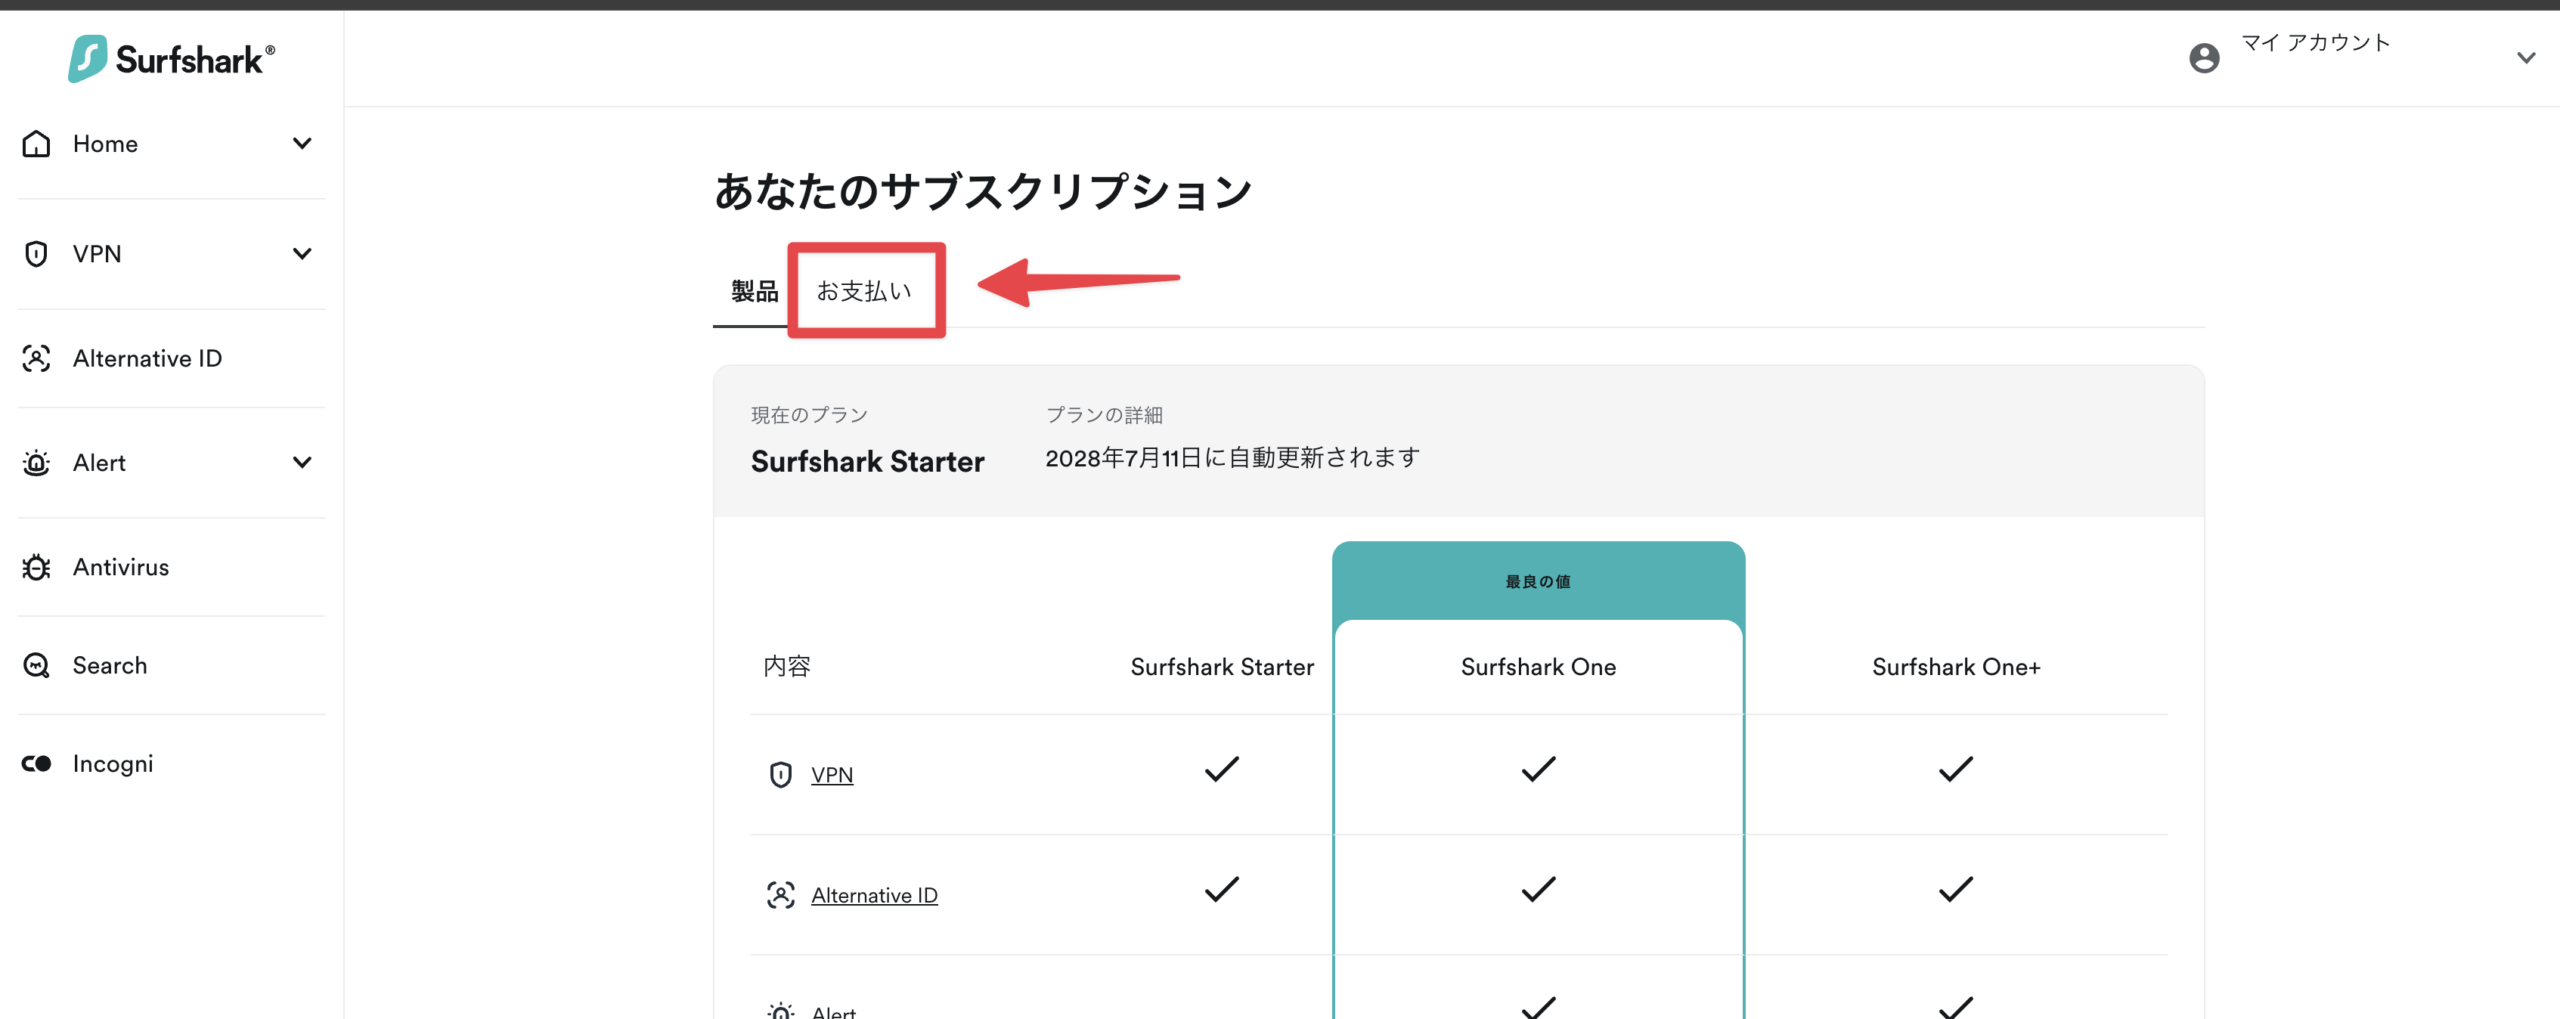Click VPN checkmark under Surfshark One+

click(x=1956, y=769)
